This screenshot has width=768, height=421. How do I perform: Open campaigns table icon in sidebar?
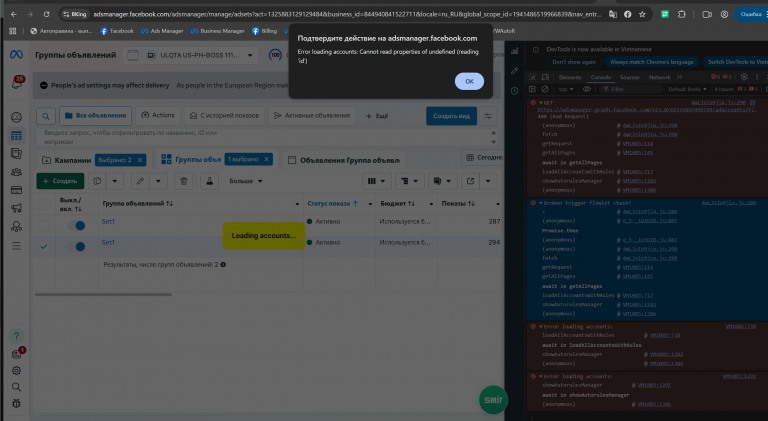tap(16, 136)
